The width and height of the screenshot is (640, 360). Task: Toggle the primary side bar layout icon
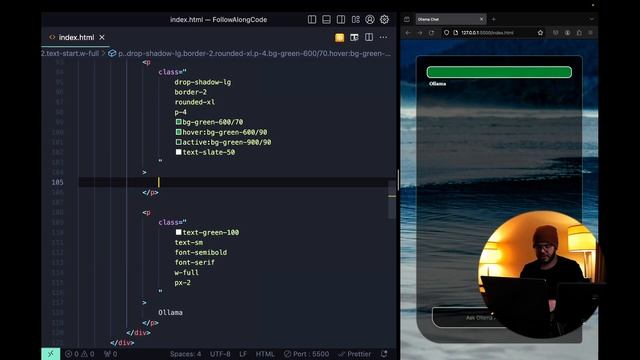coord(312,20)
